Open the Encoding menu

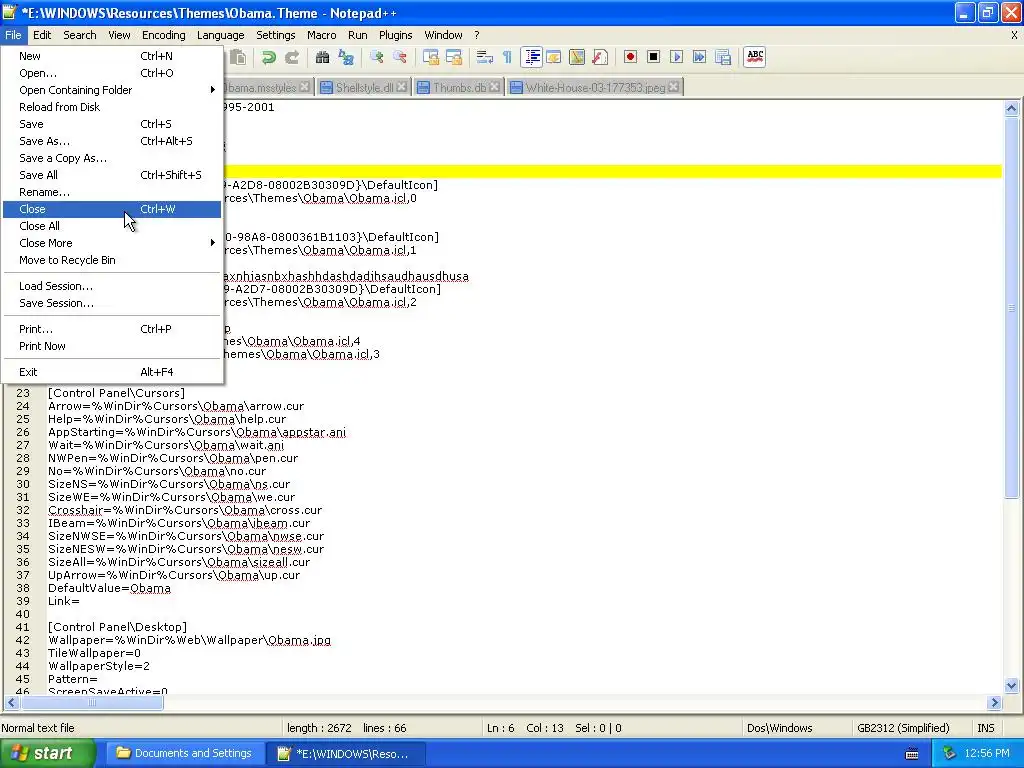163,35
